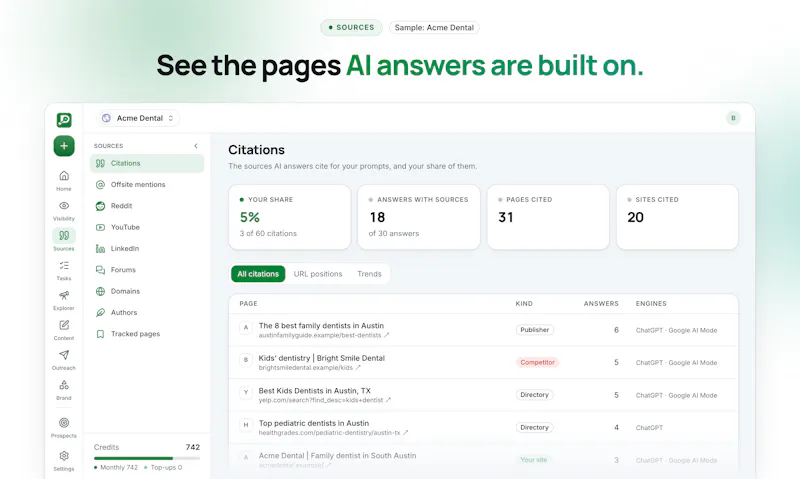The image size is (800, 479).
Task: Click 'Top-ups 0' credits legend
Action: click(x=163, y=468)
